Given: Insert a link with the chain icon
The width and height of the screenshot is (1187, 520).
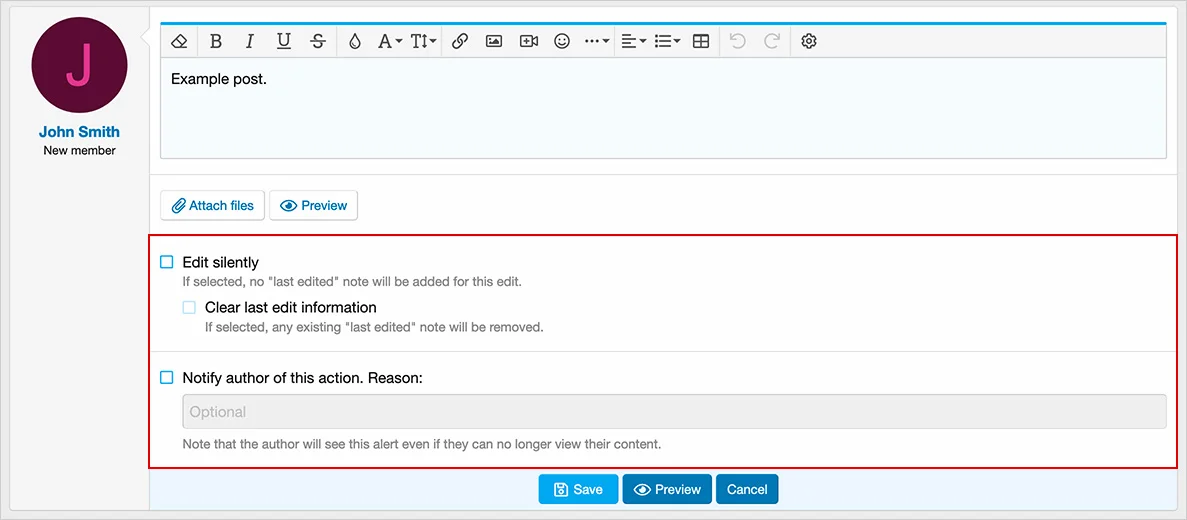Looking at the screenshot, I should click(x=460, y=41).
